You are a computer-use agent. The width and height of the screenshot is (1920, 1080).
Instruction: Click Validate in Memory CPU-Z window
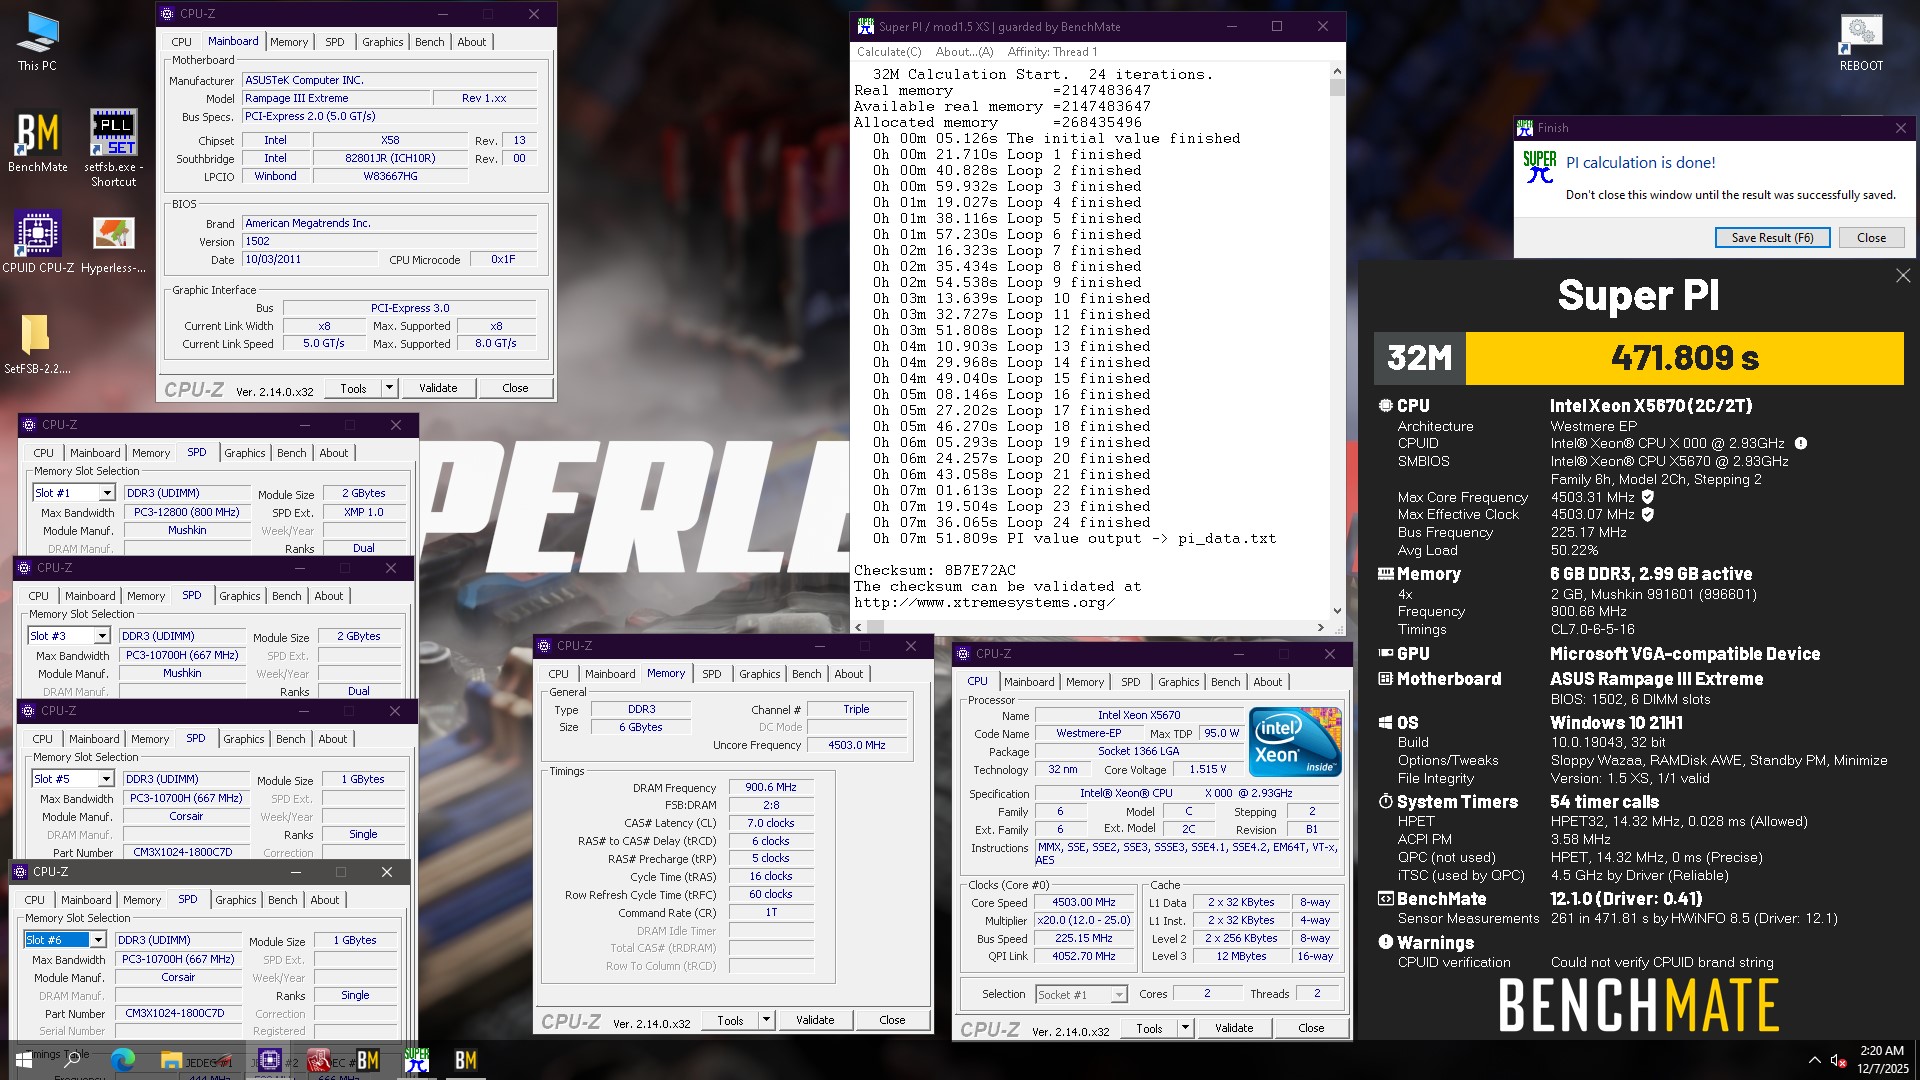click(815, 1020)
